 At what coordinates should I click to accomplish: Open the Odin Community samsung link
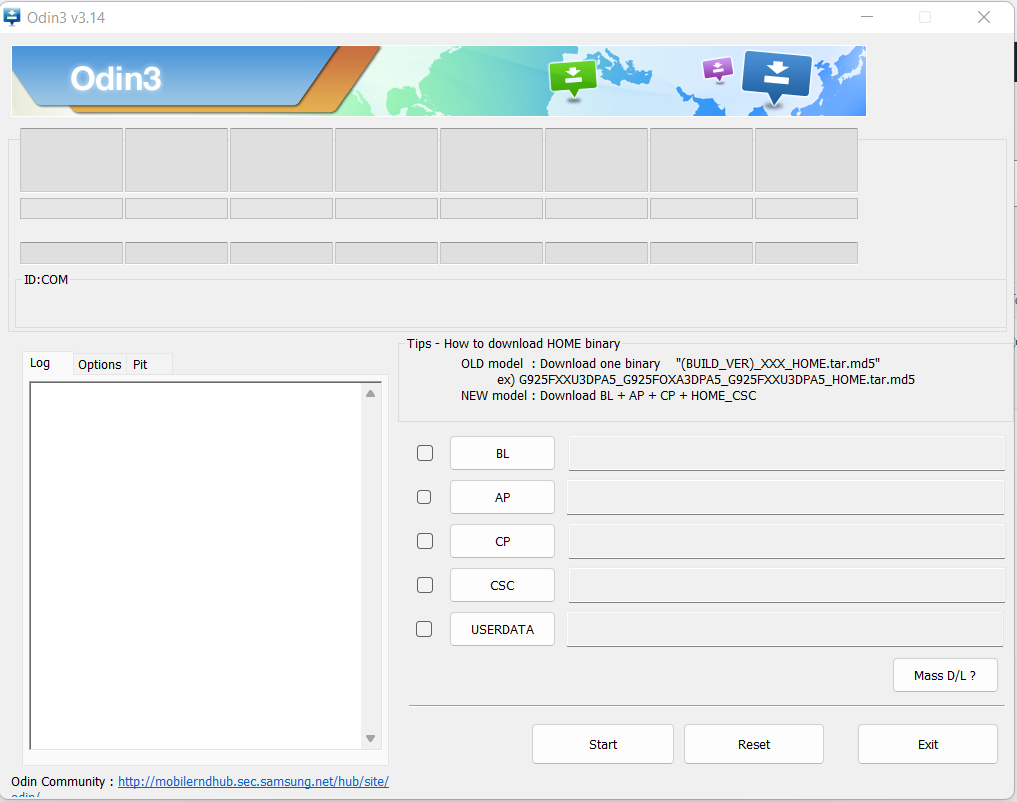(253, 781)
